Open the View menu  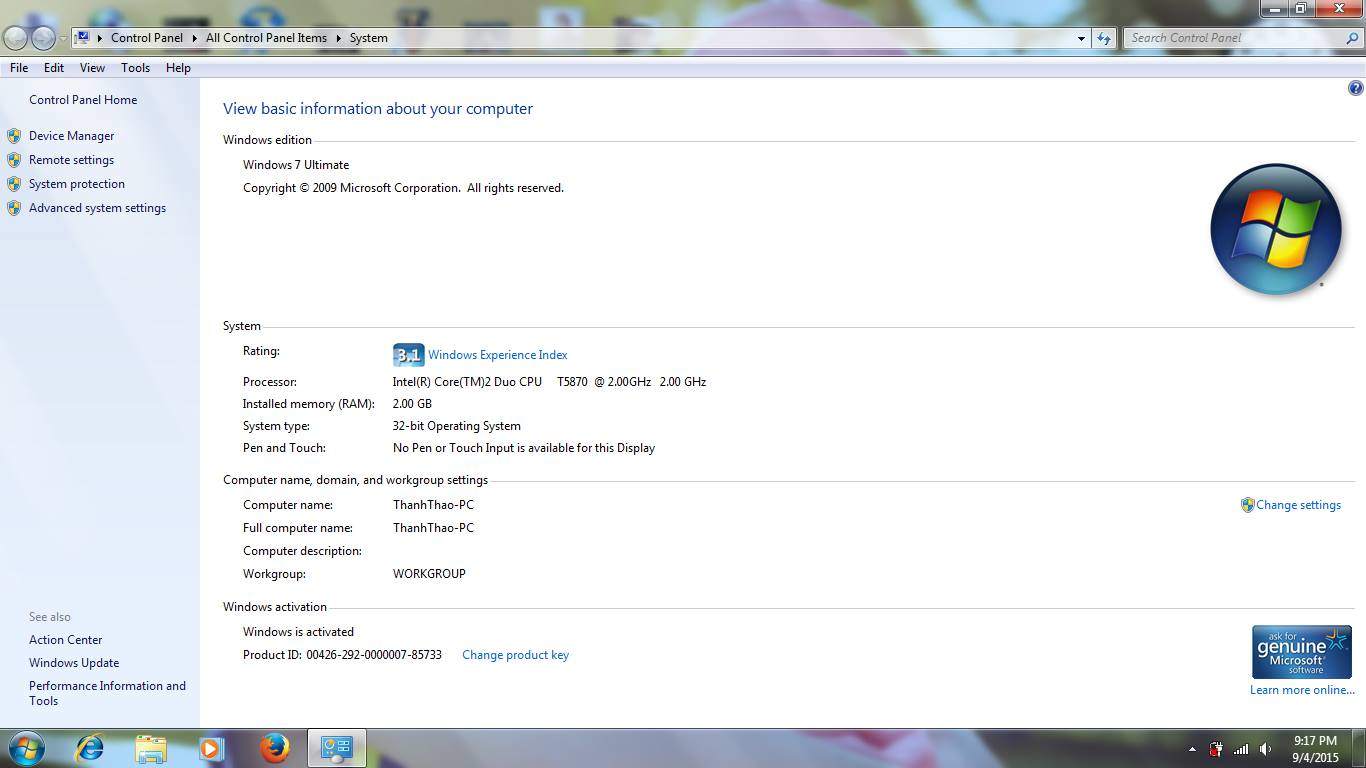[x=92, y=68]
